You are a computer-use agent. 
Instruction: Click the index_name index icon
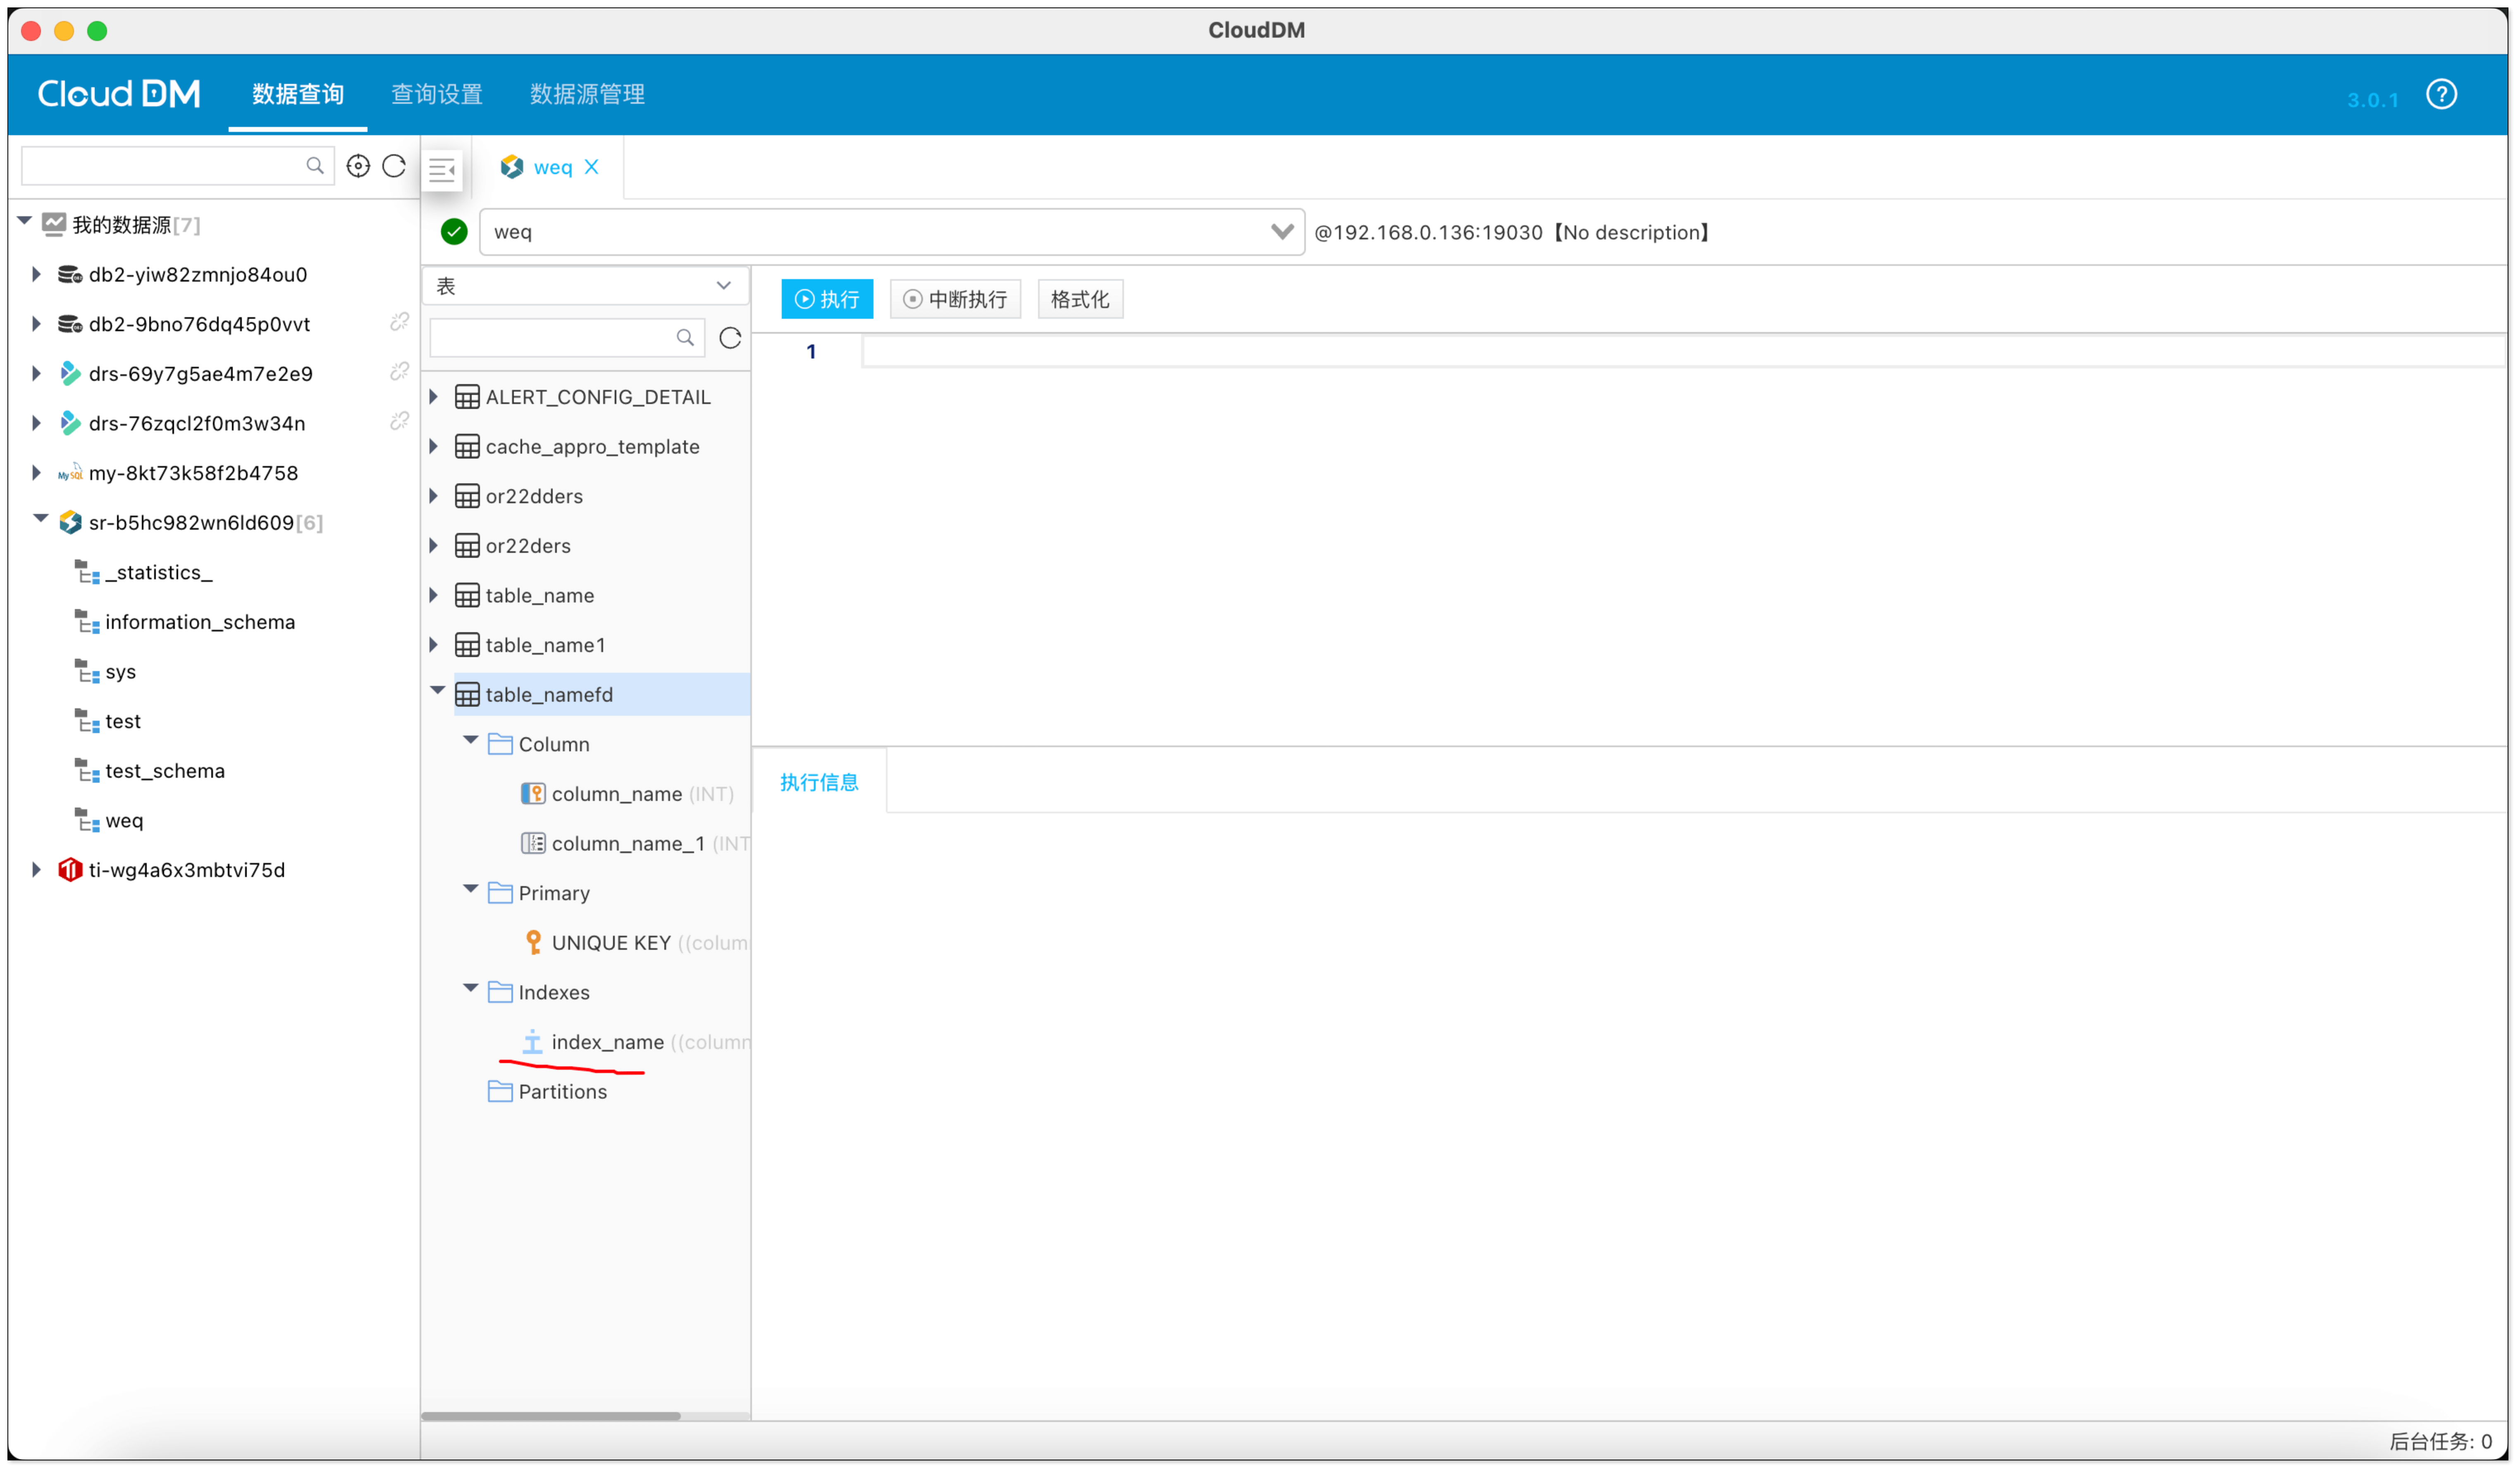coord(532,1042)
